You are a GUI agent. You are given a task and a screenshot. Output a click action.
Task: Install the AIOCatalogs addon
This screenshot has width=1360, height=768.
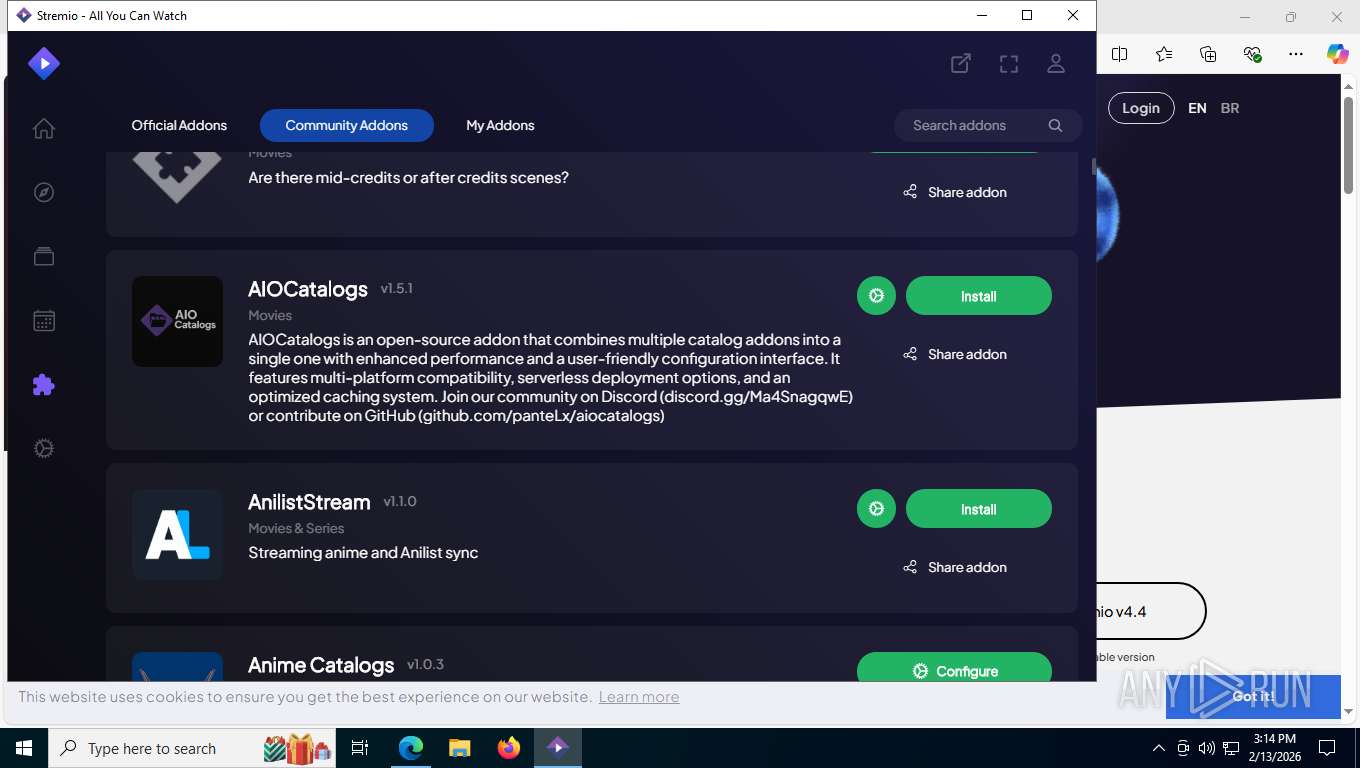pos(979,296)
